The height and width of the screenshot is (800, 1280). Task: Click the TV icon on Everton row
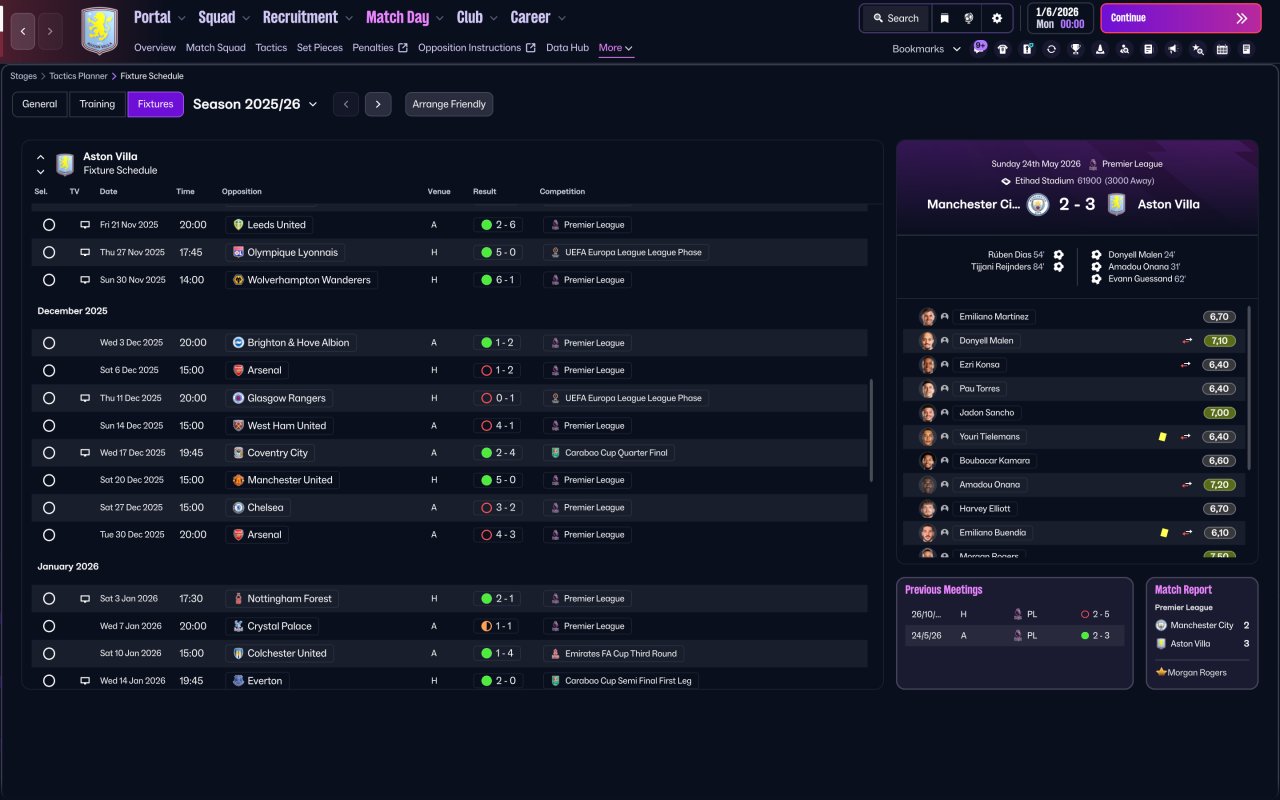pyautogui.click(x=85, y=681)
